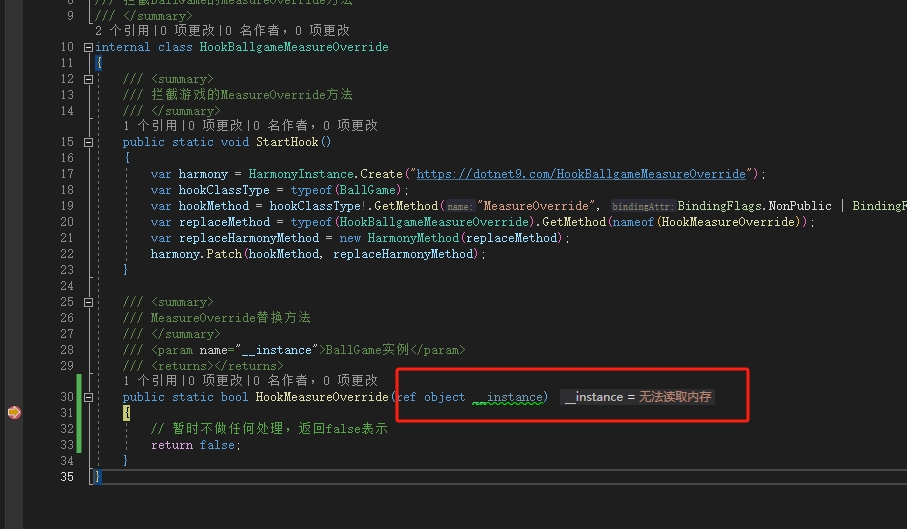The height and width of the screenshot is (529, 907).
Task: Click the closing brace on line 35
Action: point(98,477)
